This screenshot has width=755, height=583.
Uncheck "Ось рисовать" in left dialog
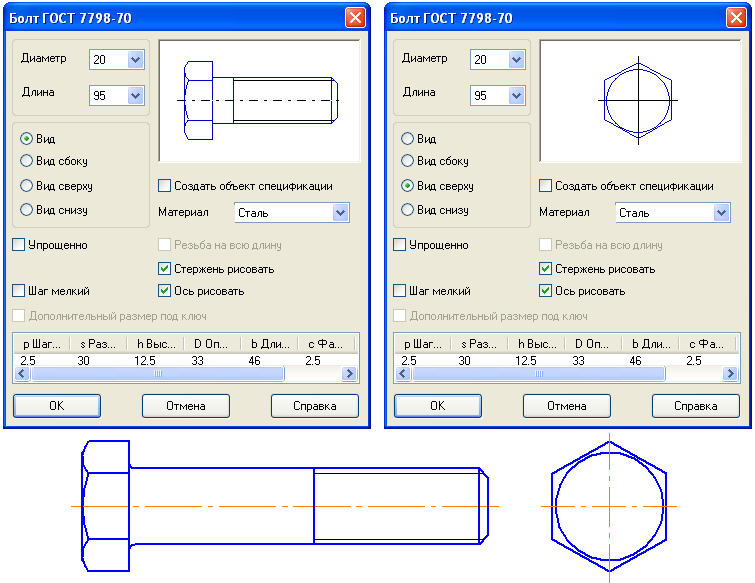164,290
